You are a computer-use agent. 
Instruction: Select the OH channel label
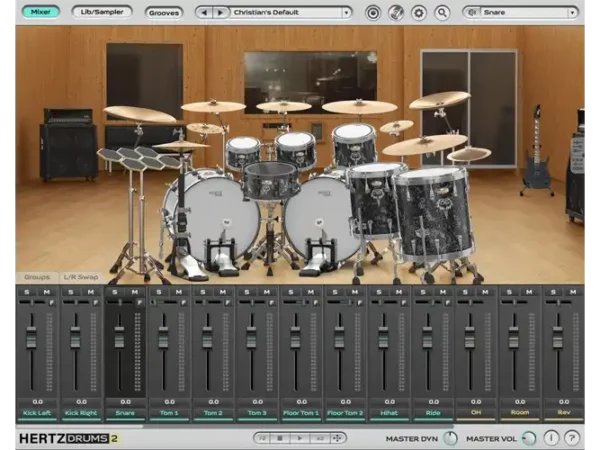click(x=476, y=412)
